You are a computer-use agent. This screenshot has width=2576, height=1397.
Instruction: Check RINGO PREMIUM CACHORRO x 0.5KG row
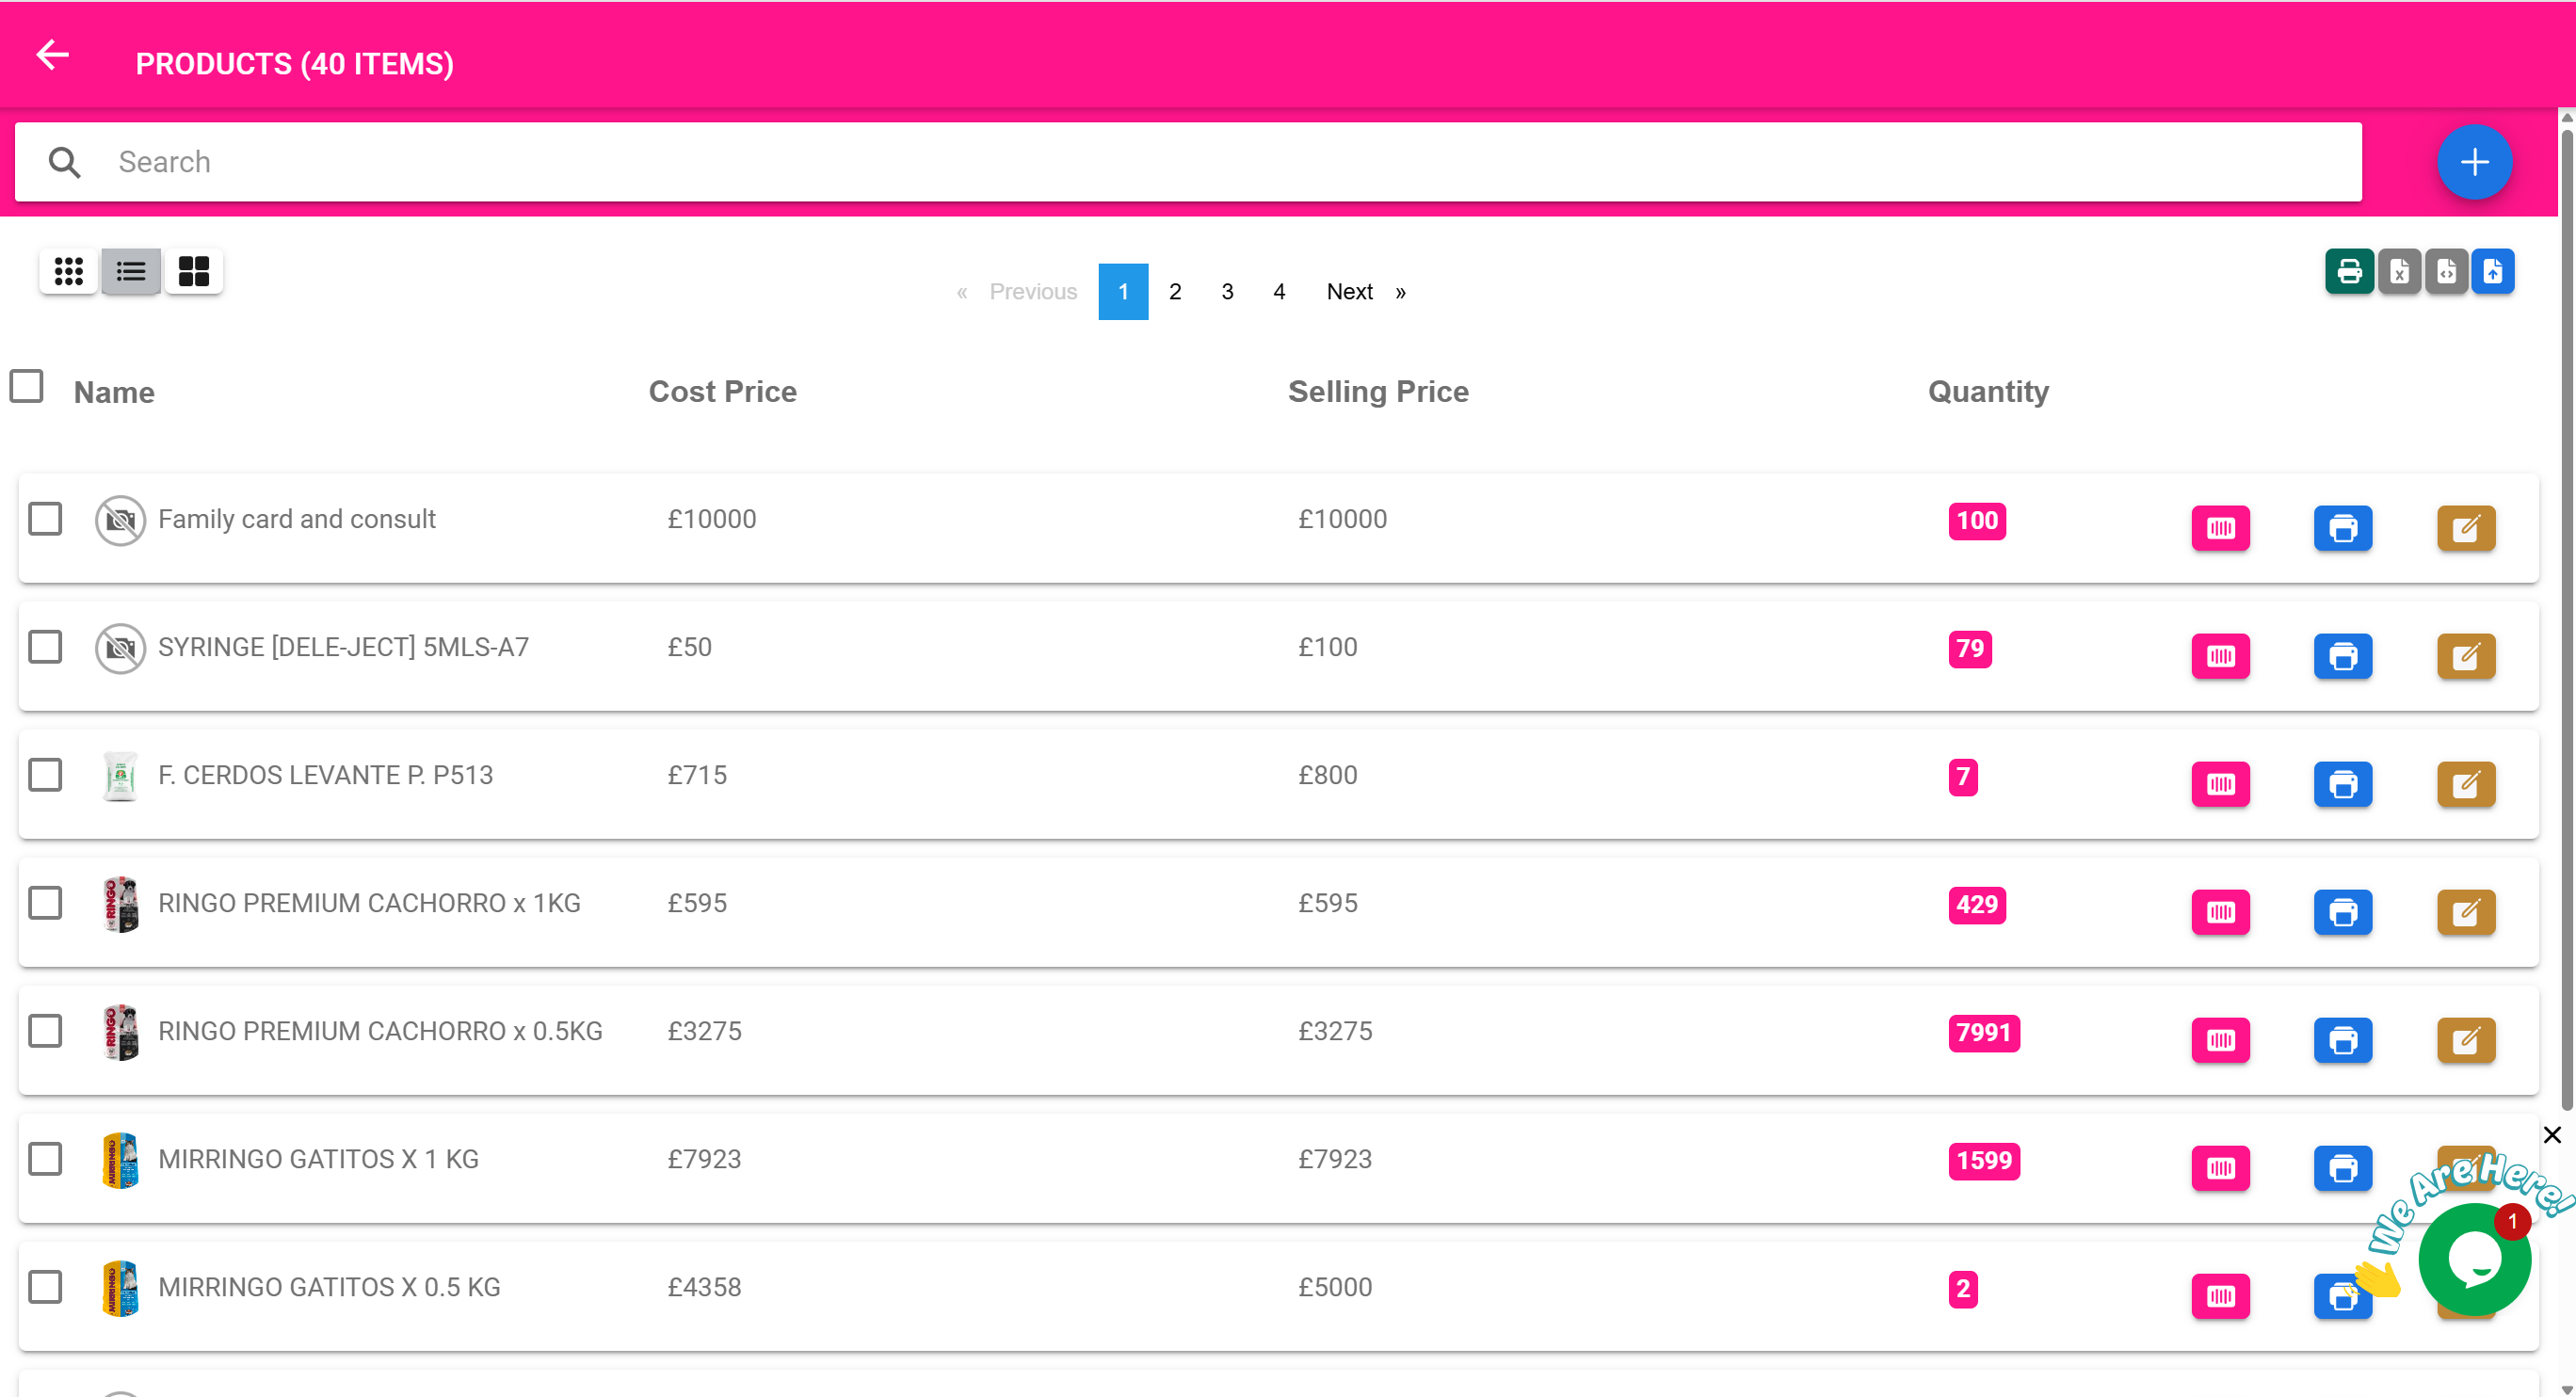pyautogui.click(x=45, y=1031)
